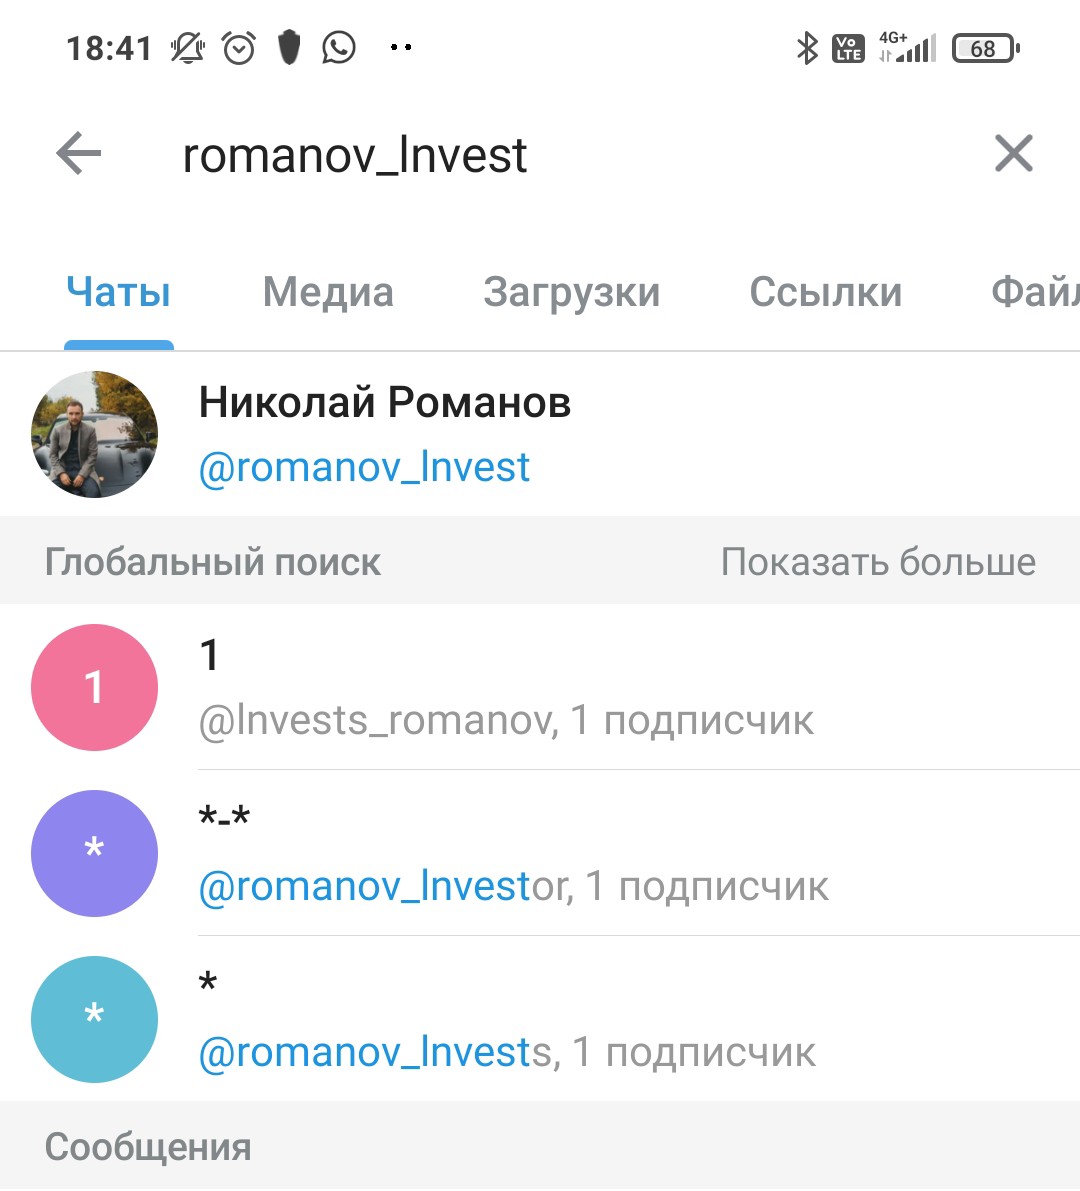Switch to the Загрузки tab
The height and width of the screenshot is (1191, 1080).
coord(571,292)
